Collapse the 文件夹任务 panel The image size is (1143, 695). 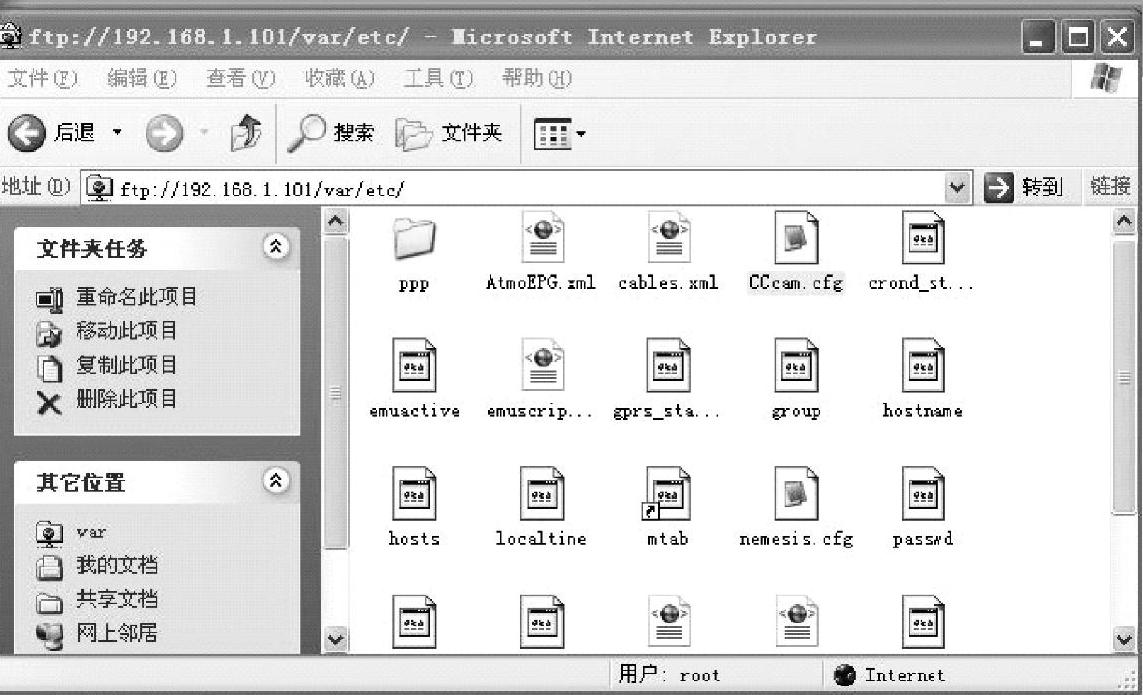coord(276,246)
